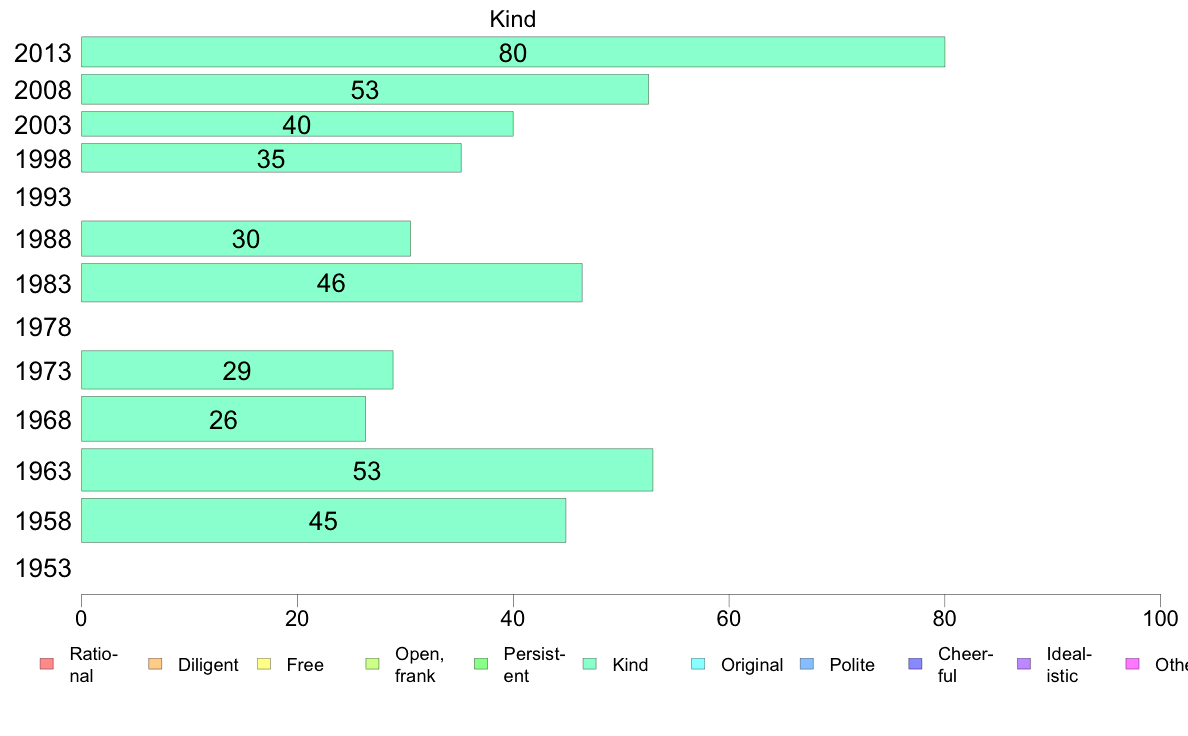Click the Kind chart title
1188x736 pixels.
[x=513, y=19]
